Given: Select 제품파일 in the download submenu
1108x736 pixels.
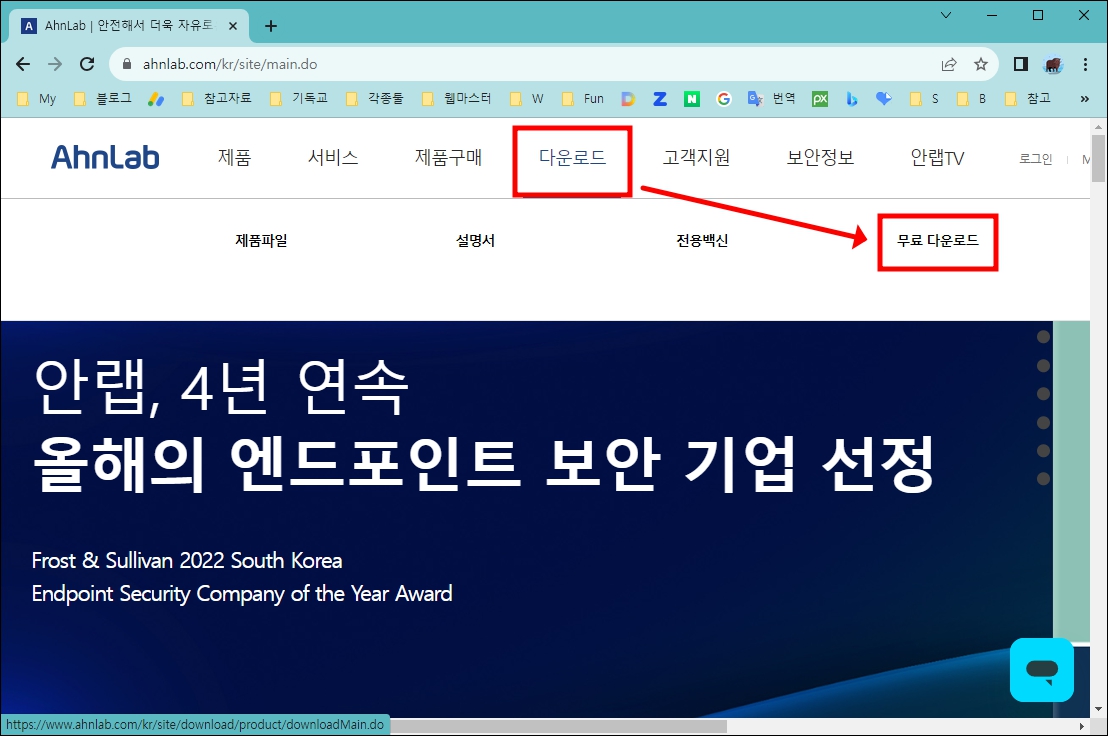Looking at the screenshot, I should (261, 241).
